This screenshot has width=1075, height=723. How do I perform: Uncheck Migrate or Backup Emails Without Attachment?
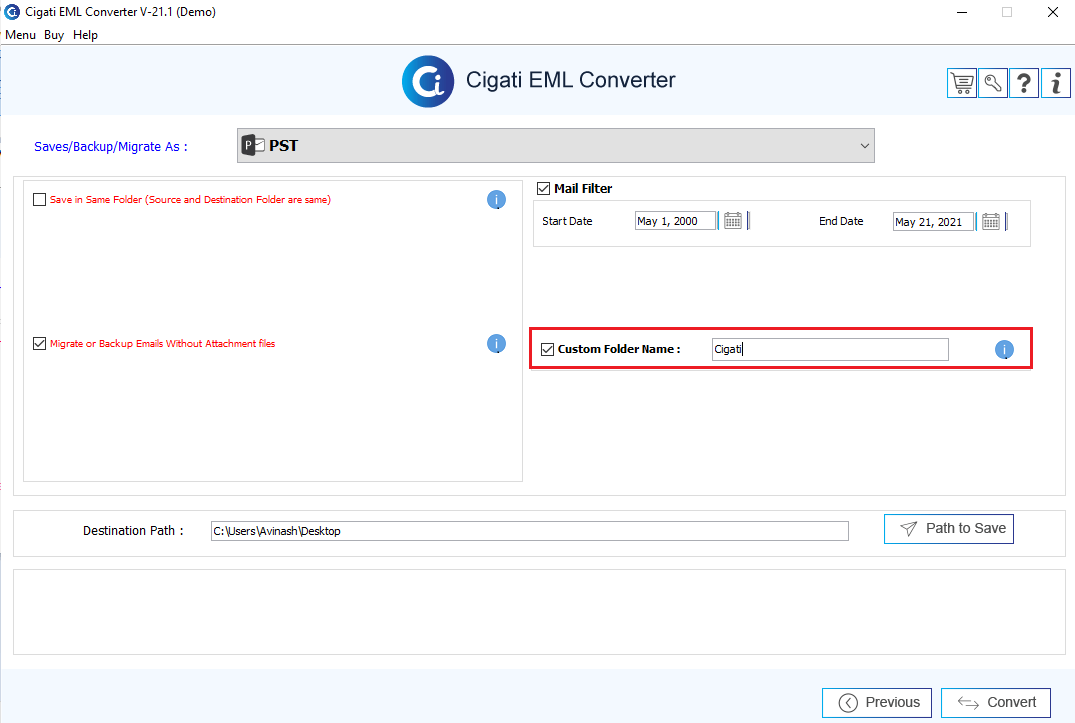click(x=40, y=343)
